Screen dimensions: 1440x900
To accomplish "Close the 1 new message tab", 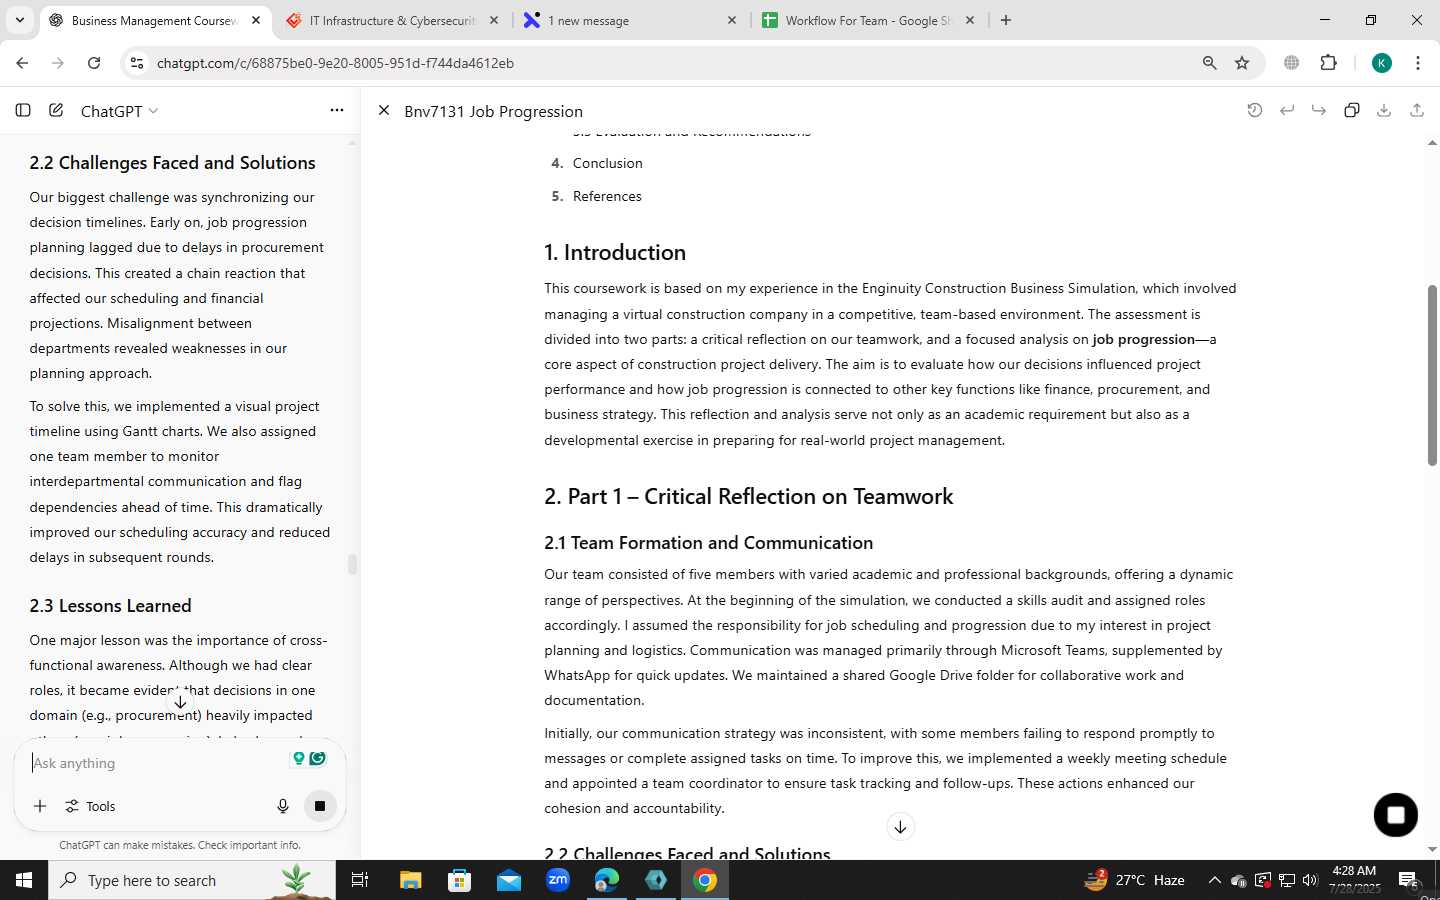I will coord(732,20).
